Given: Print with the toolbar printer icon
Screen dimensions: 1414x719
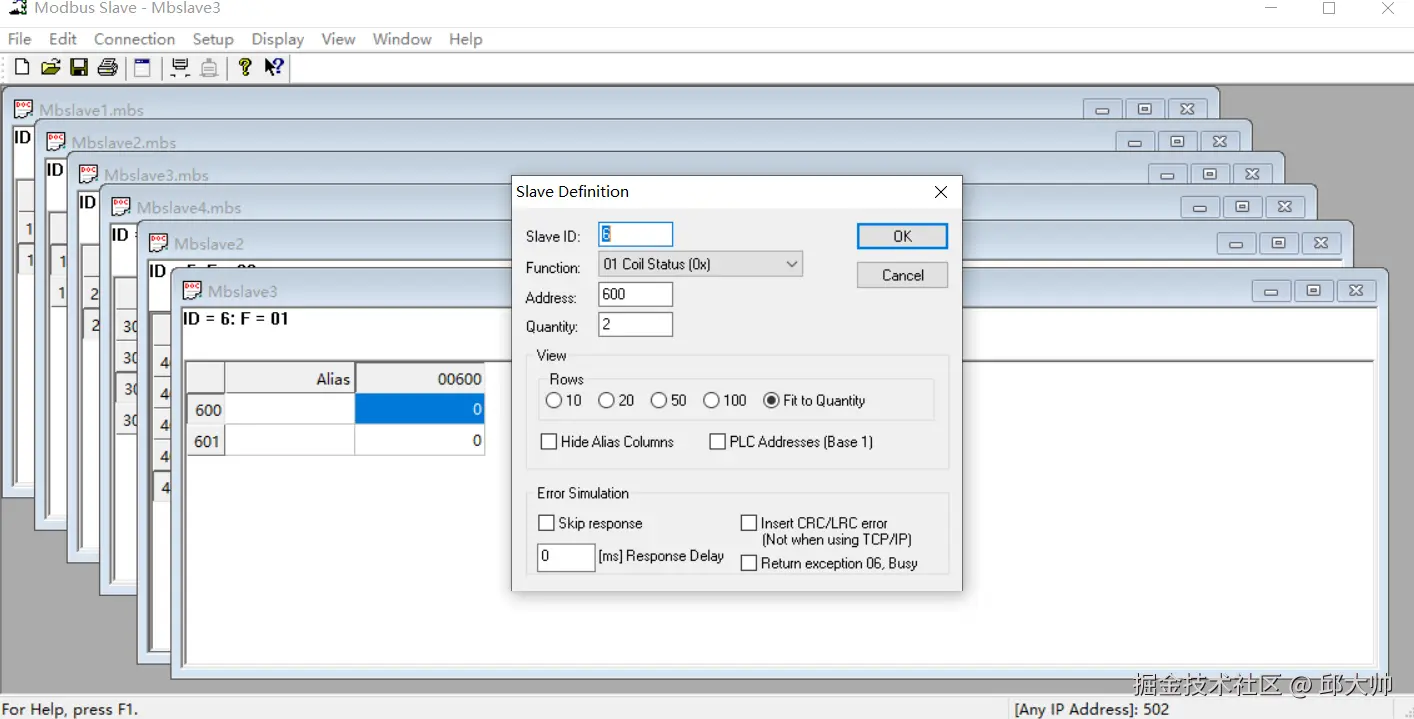Looking at the screenshot, I should point(108,67).
